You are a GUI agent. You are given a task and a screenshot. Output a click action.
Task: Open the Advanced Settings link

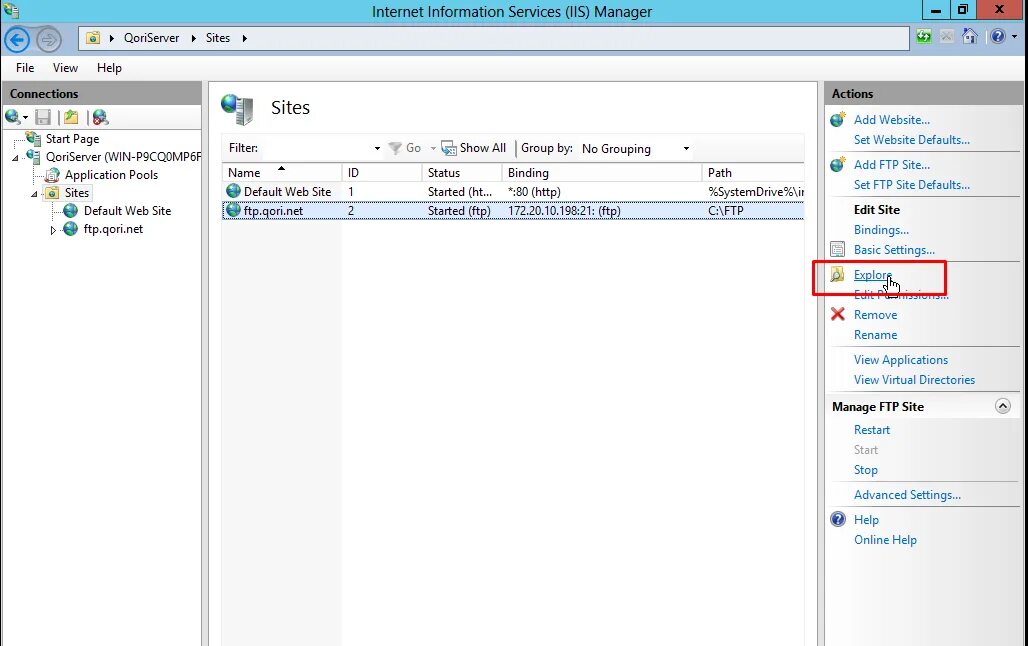[907, 495]
